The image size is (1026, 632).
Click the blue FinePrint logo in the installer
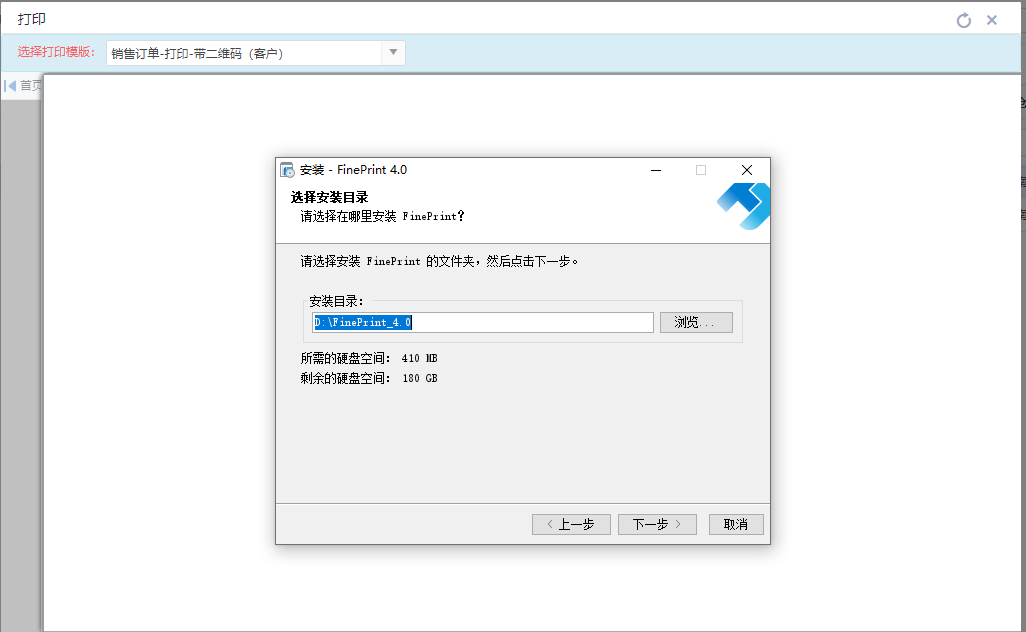[743, 206]
